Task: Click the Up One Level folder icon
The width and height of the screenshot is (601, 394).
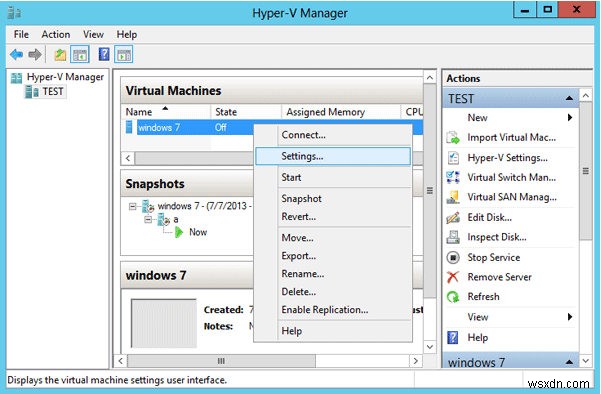Action: point(60,55)
